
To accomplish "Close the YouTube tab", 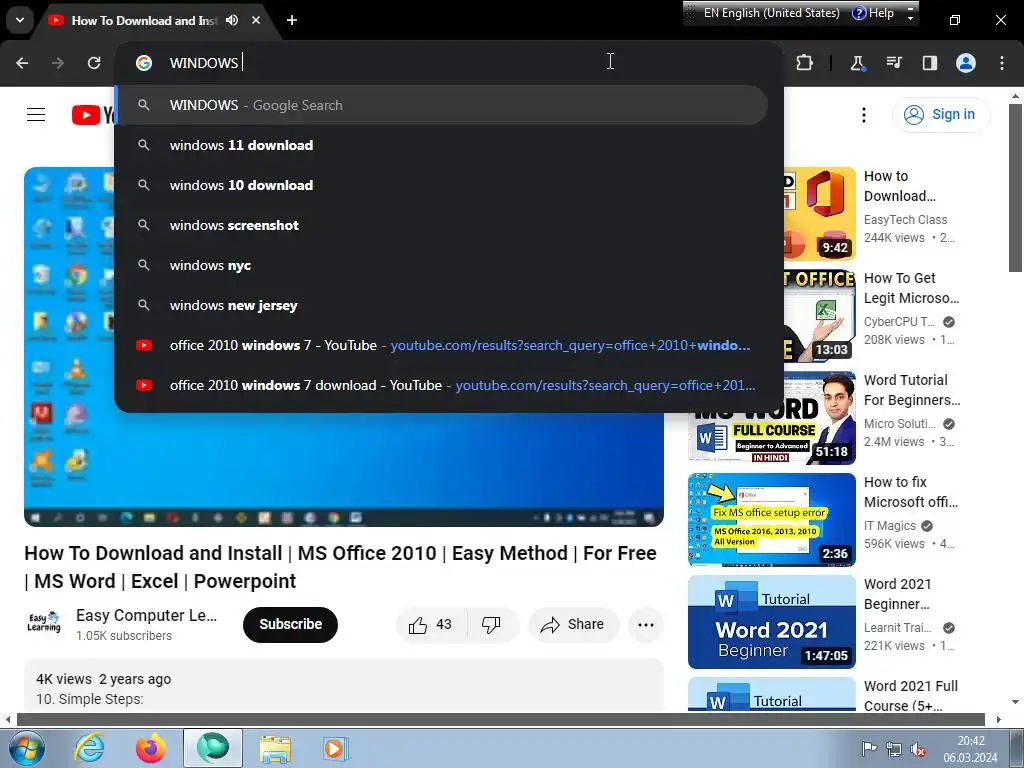I will [x=256, y=20].
